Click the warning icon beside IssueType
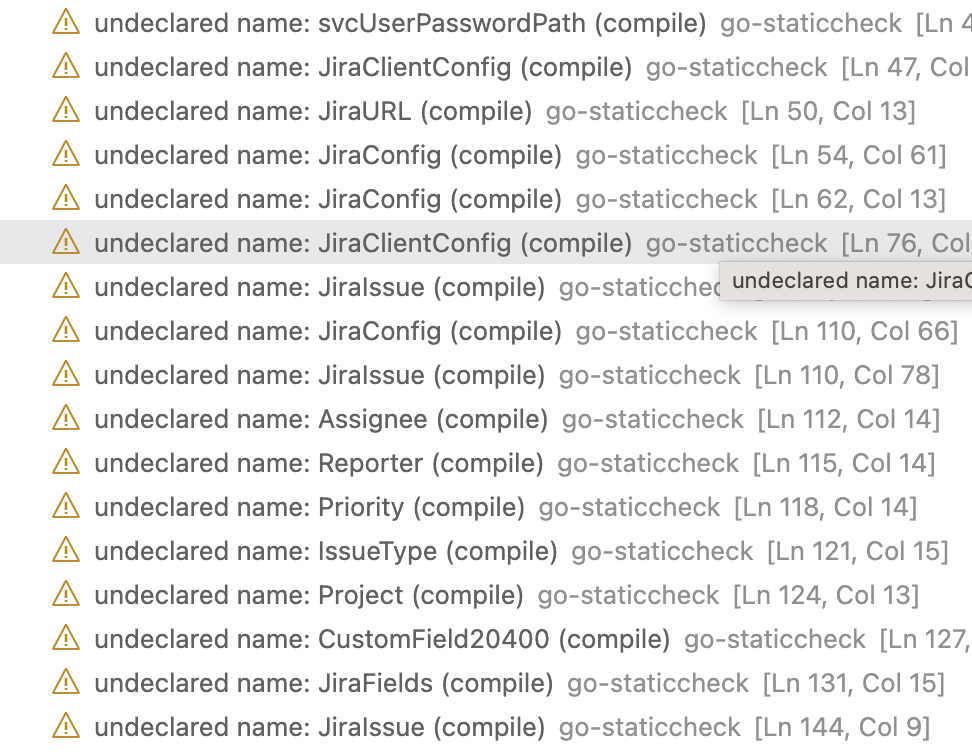 coord(65,551)
